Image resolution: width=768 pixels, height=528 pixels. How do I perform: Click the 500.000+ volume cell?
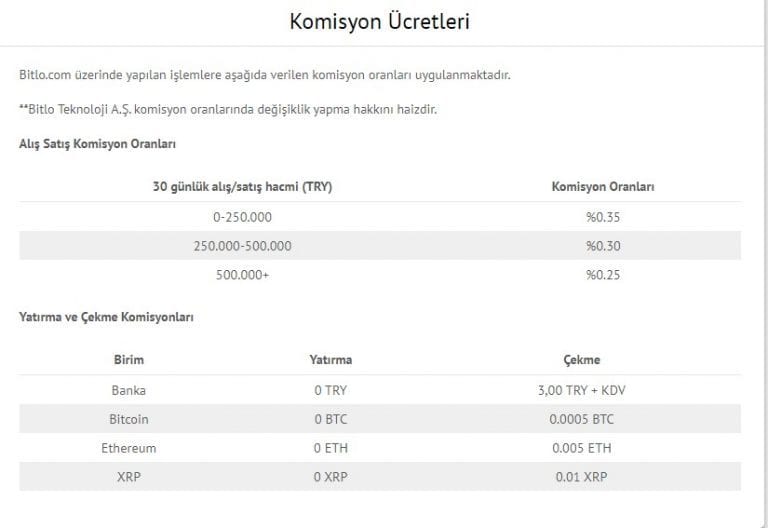[x=242, y=275]
